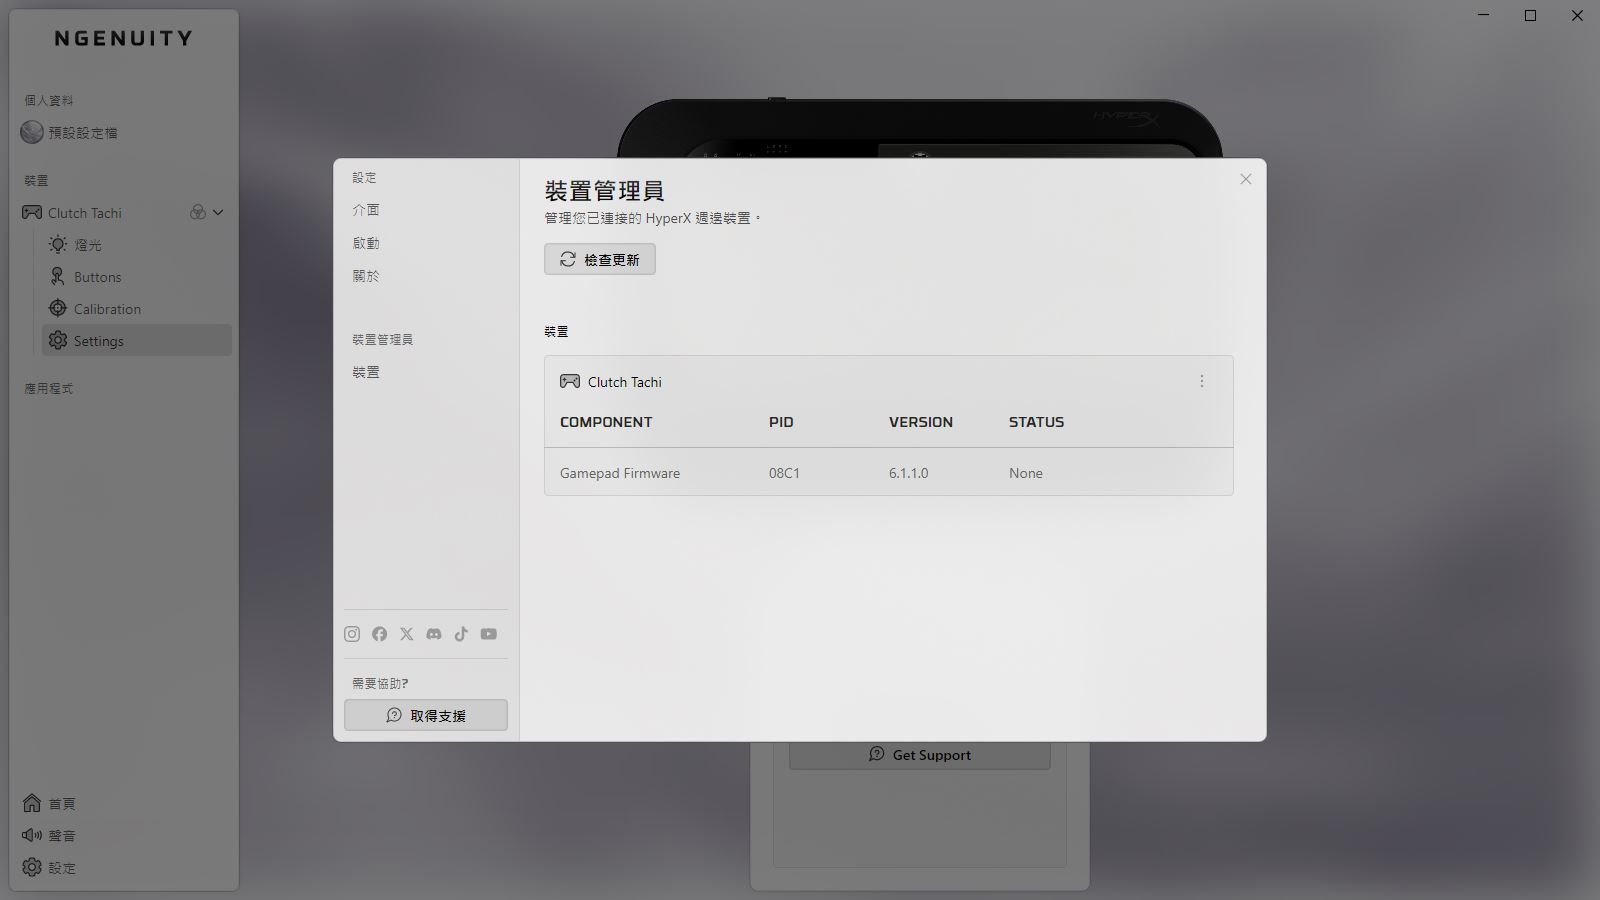Minimize the NGENUITY window
This screenshot has width=1600, height=900.
tap(1484, 15)
